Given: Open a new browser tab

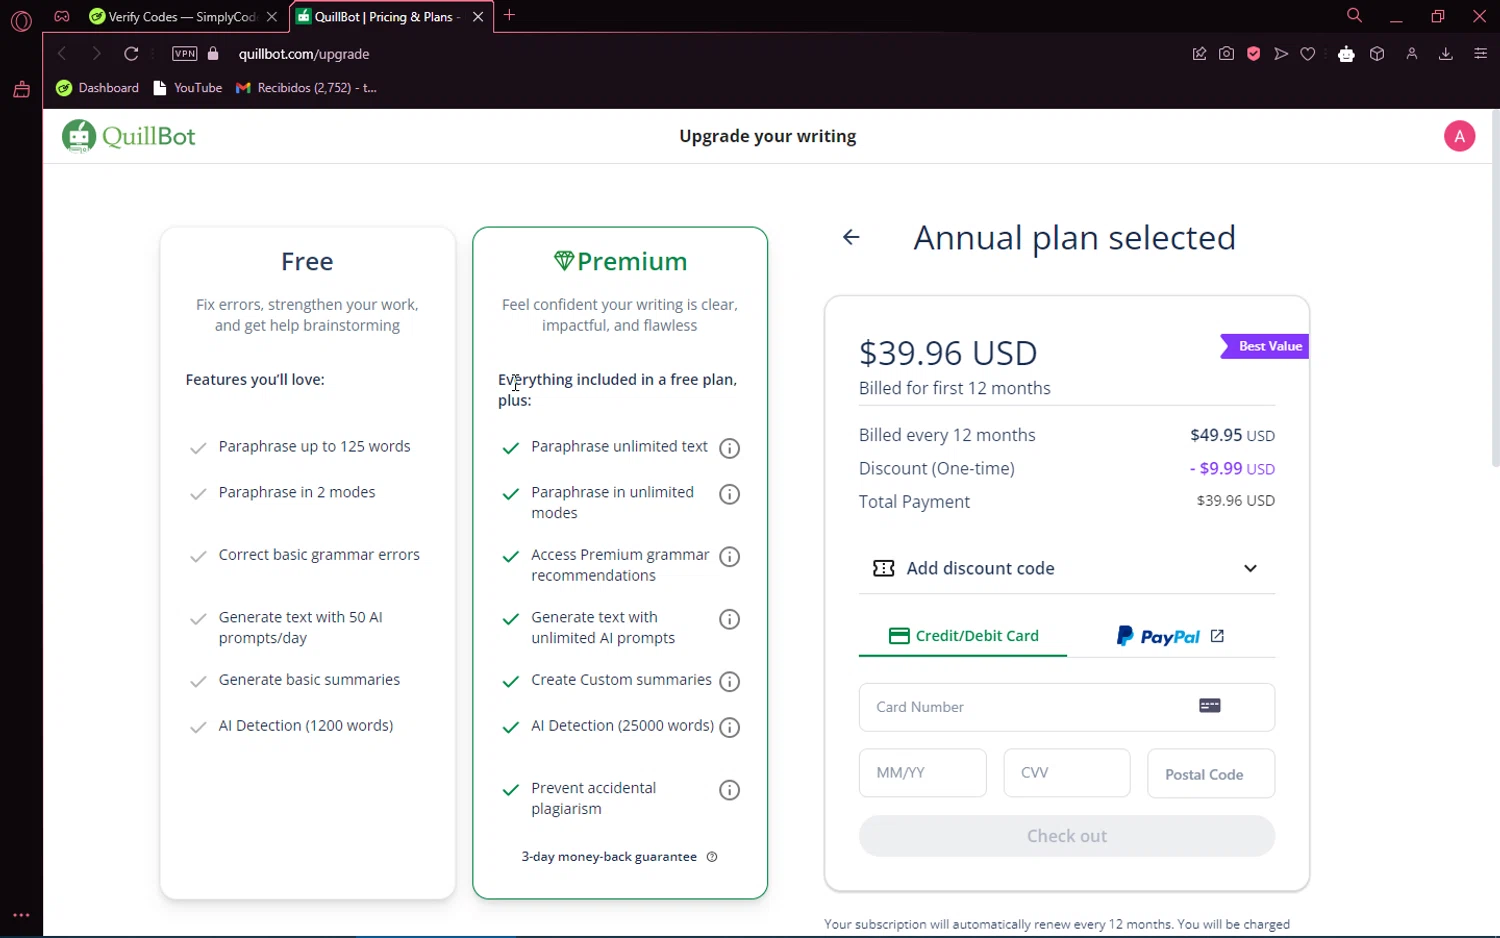Looking at the screenshot, I should tap(509, 15).
